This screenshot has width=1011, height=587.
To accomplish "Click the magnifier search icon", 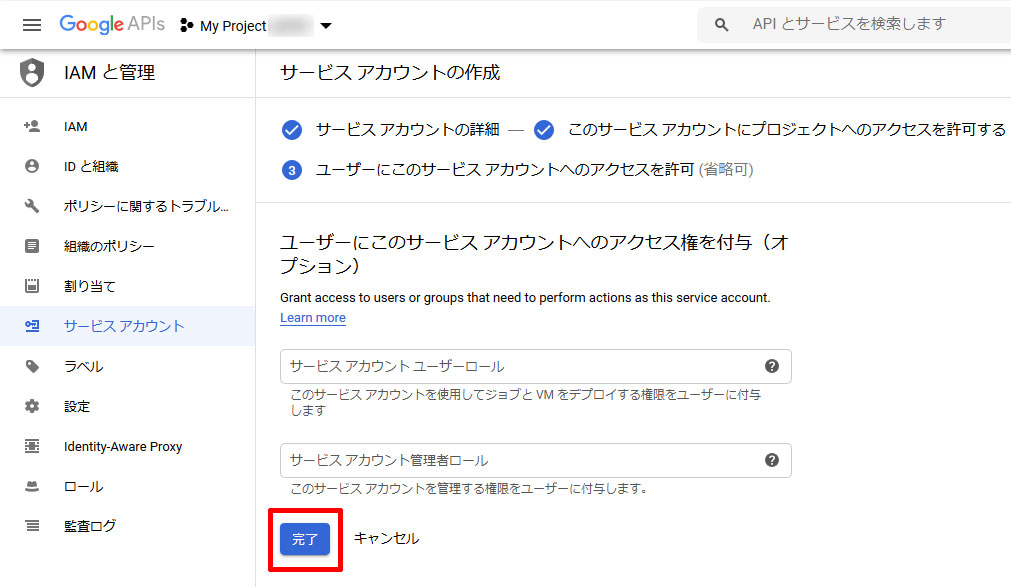I will (721, 25).
